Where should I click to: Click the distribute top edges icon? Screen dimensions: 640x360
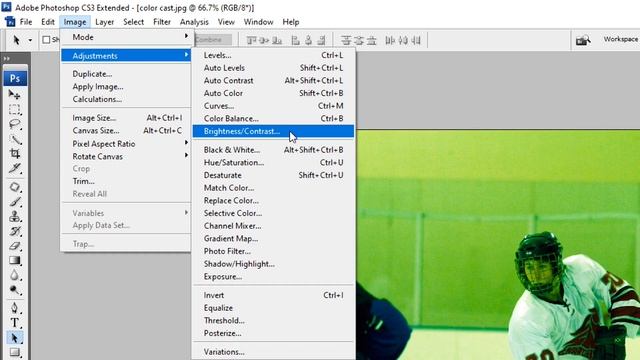click(x=346, y=40)
